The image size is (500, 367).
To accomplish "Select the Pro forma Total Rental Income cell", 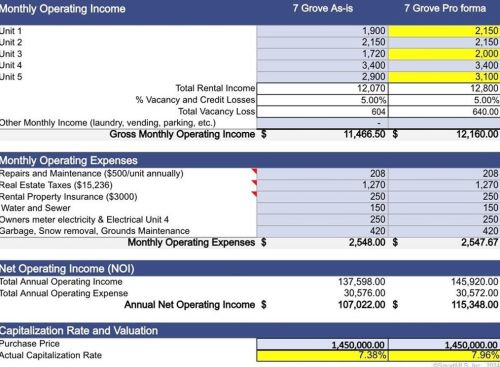I will tap(444, 89).
